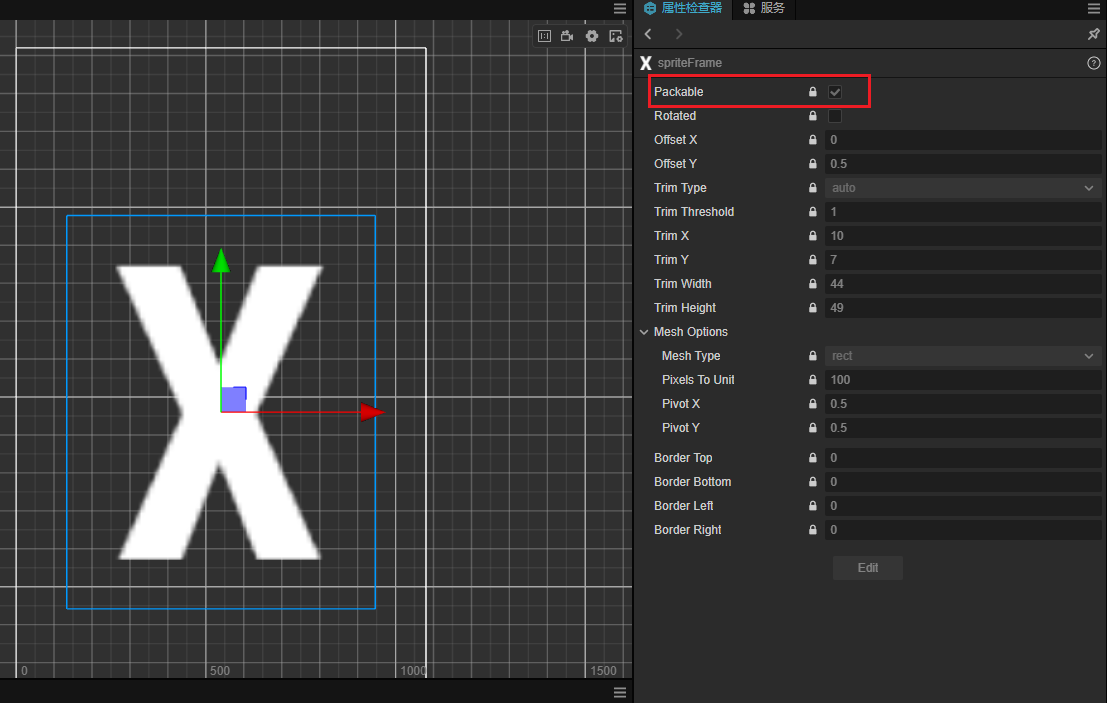Open the scene gear settings icon
Screen dimensions: 1107x703
point(592,36)
